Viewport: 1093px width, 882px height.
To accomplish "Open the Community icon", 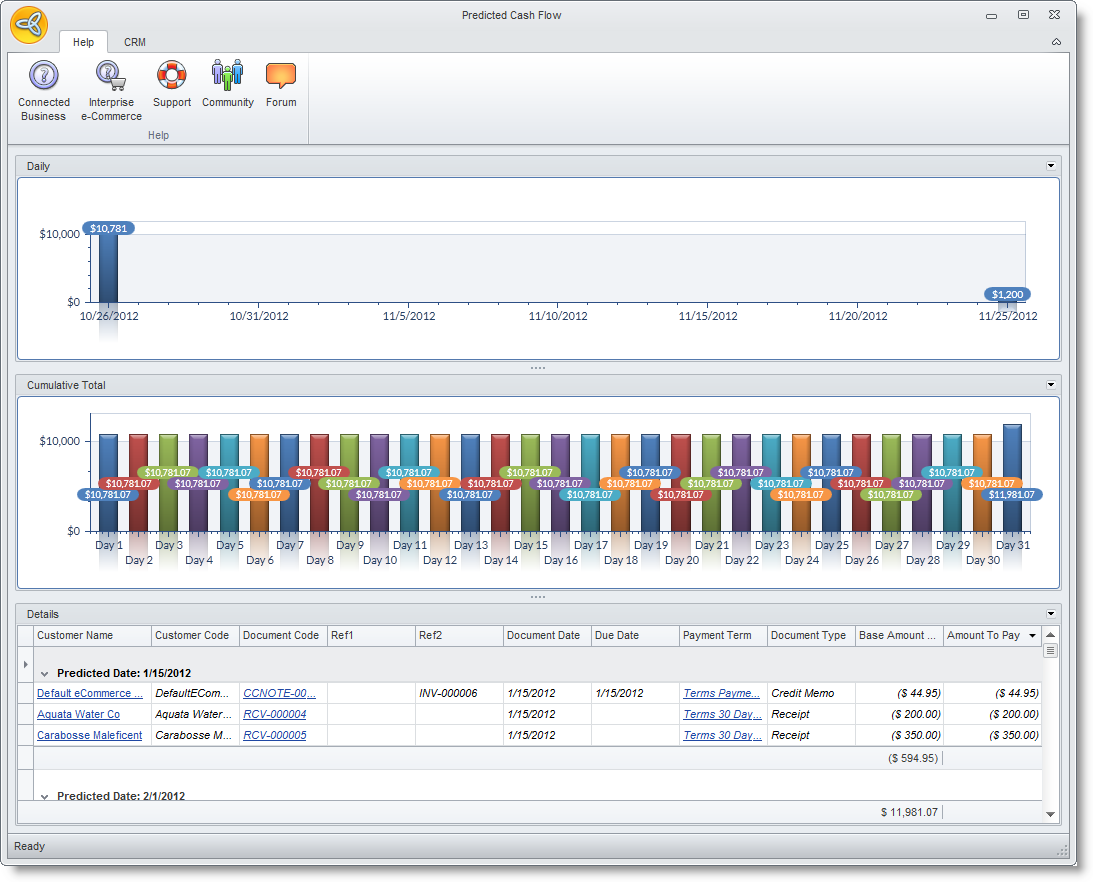I will click(227, 76).
